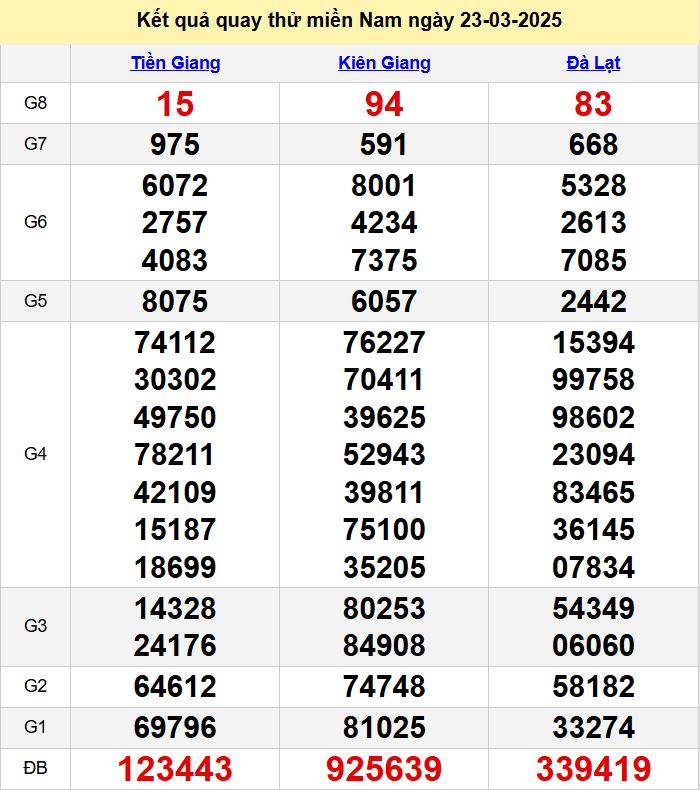Click G2 value 64612
Image resolution: width=700 pixels, height=790 pixels.
(175, 686)
